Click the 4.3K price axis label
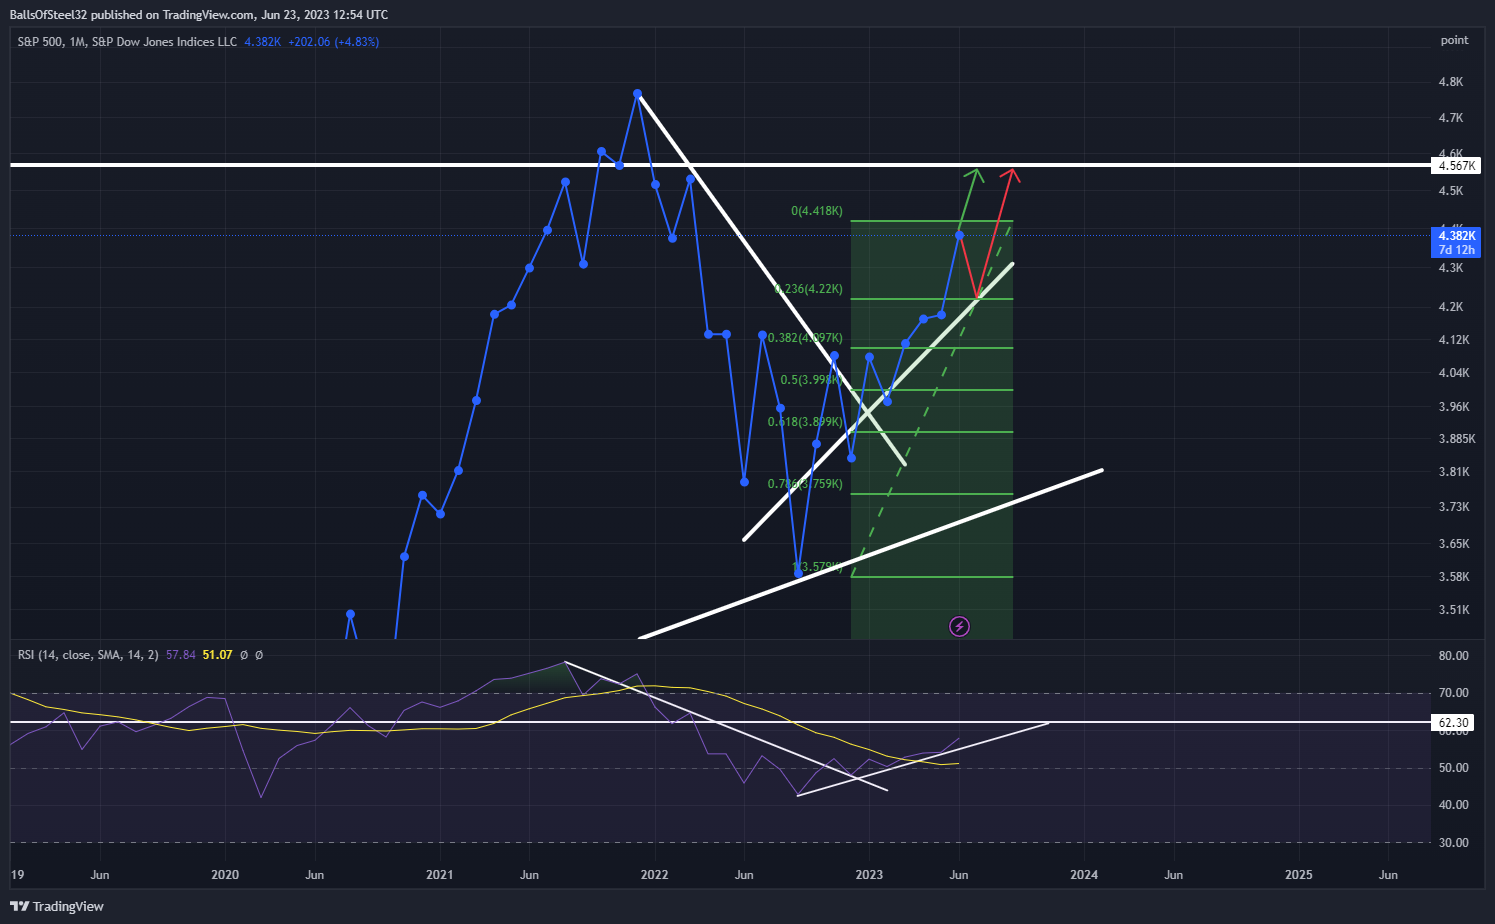The image size is (1495, 924). pyautogui.click(x=1451, y=268)
